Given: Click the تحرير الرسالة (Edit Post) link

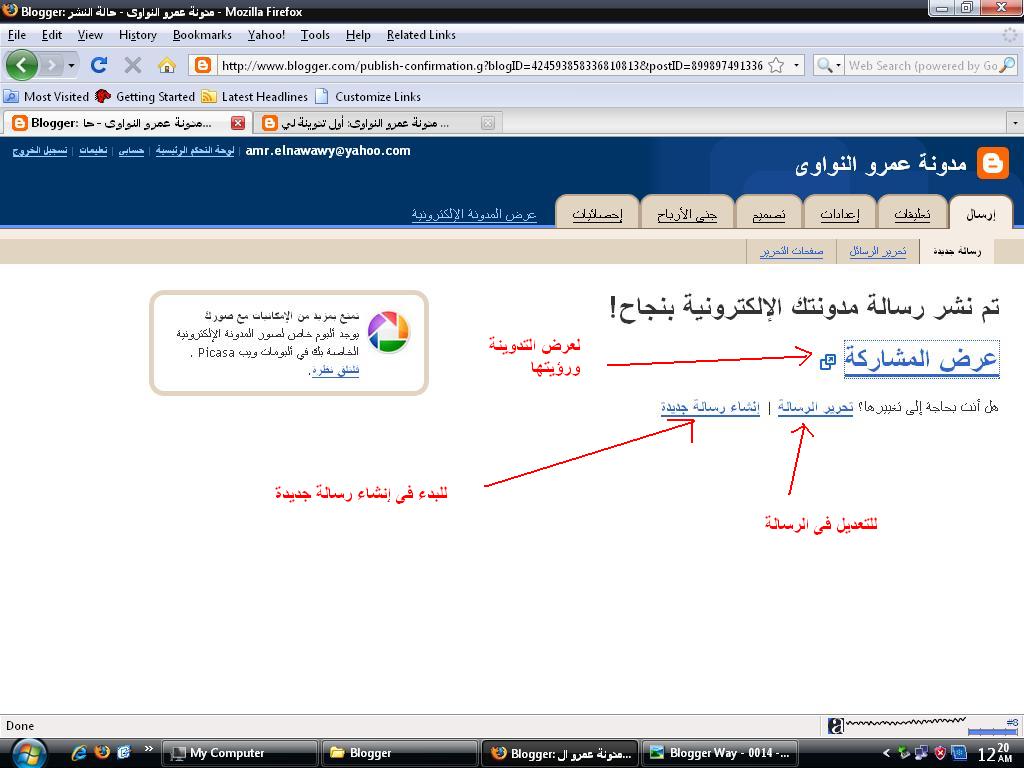Looking at the screenshot, I should (815, 408).
